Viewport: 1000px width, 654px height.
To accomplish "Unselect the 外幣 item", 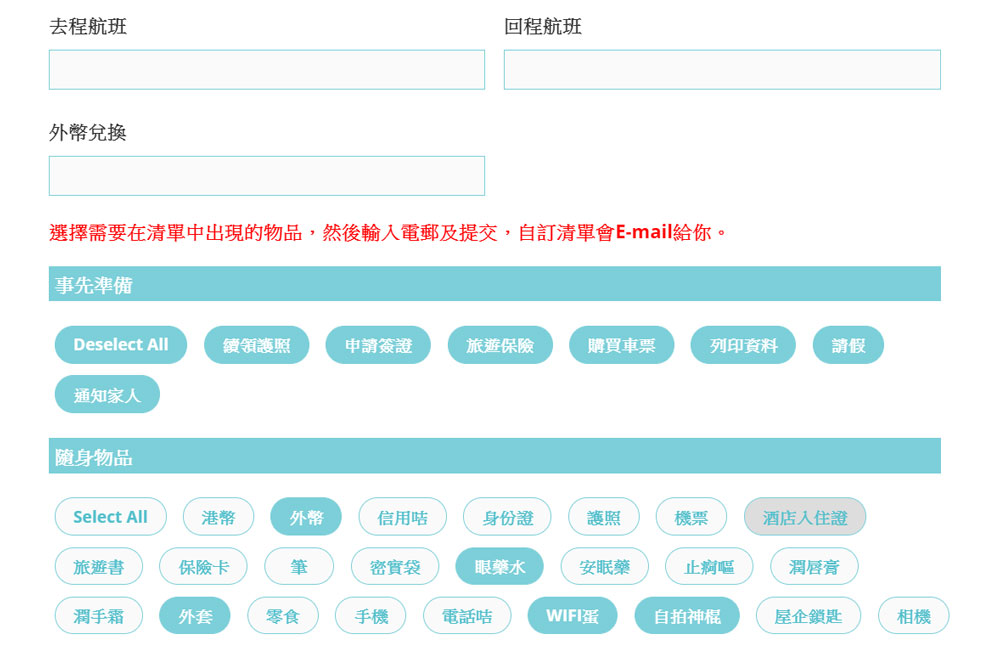I will 306,517.
